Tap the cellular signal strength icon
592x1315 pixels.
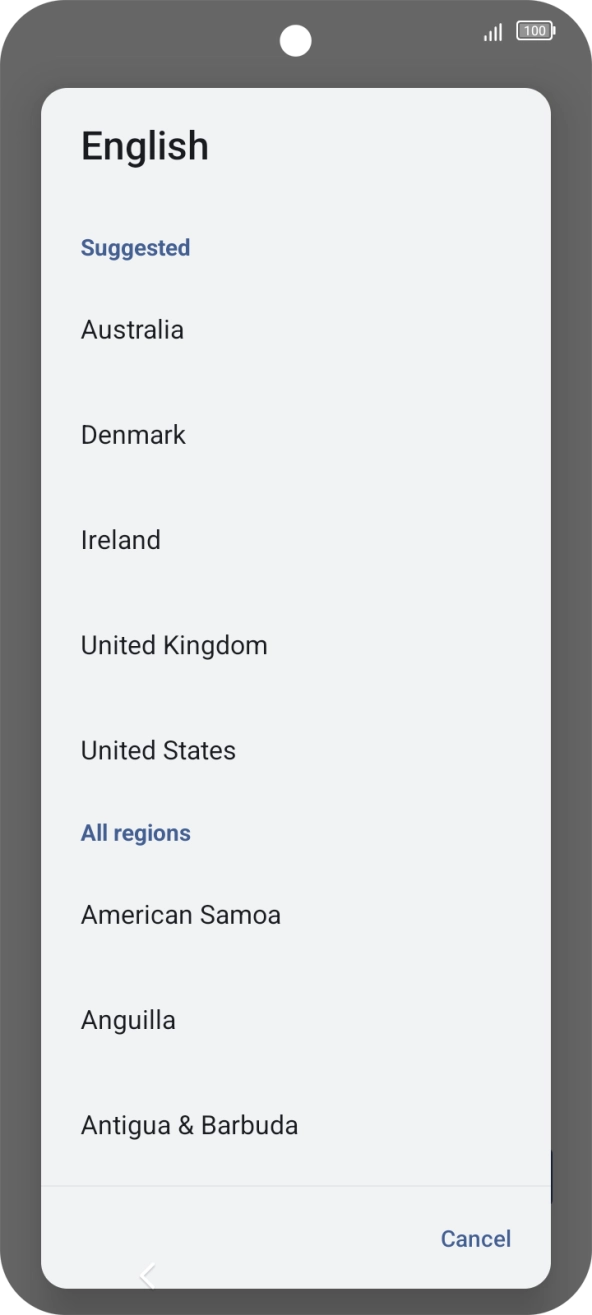click(491, 31)
